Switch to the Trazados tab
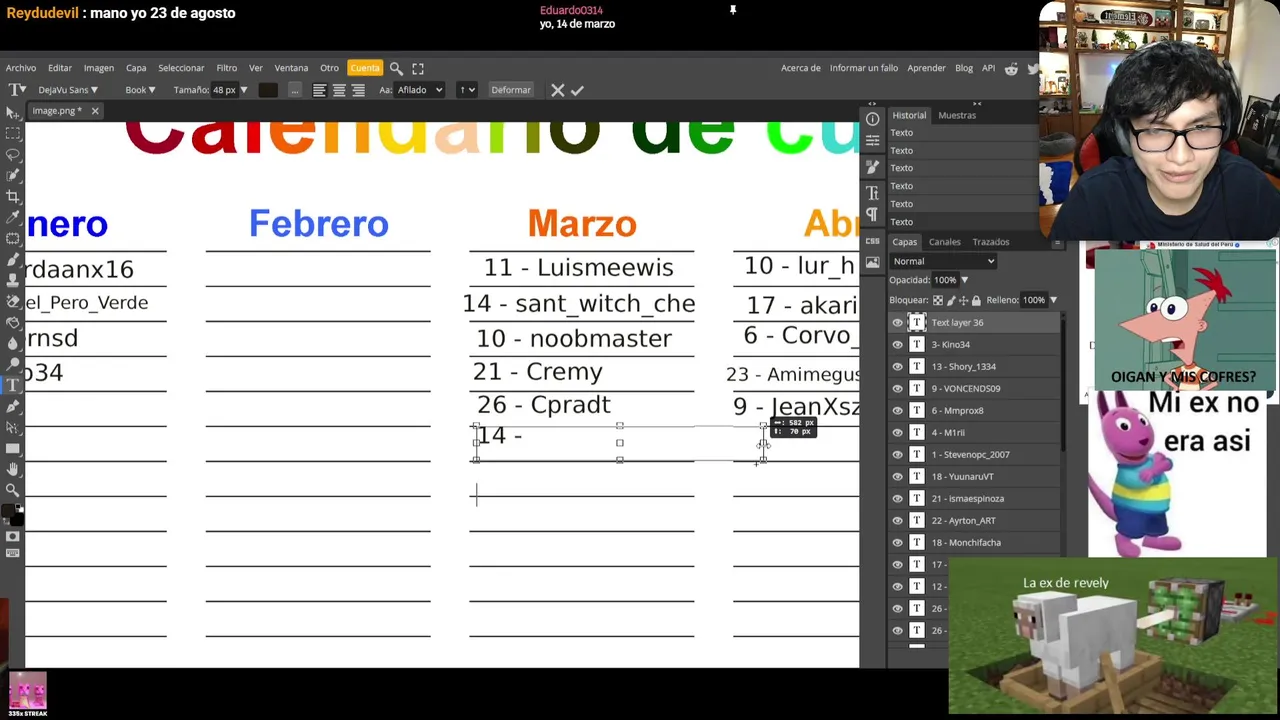1280x720 pixels. 991,242
